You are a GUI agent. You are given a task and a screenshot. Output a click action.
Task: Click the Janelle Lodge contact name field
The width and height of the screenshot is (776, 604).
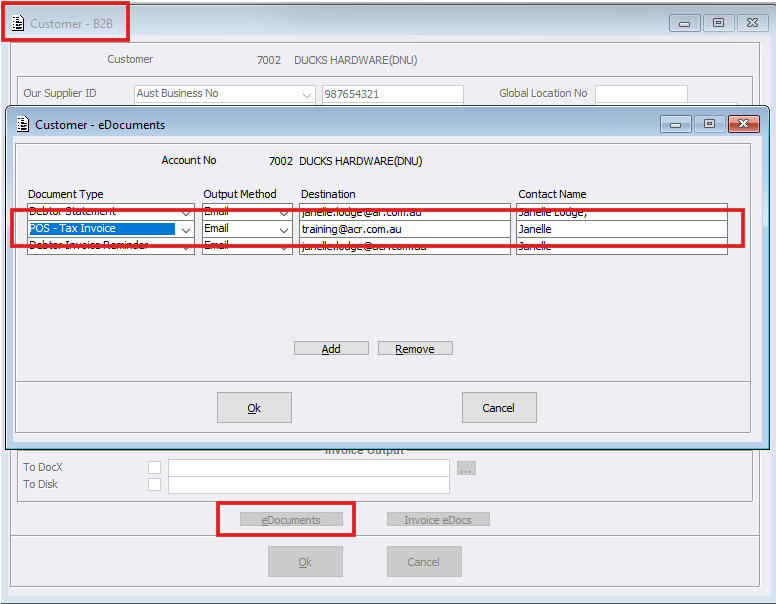pyautogui.click(x=622, y=212)
